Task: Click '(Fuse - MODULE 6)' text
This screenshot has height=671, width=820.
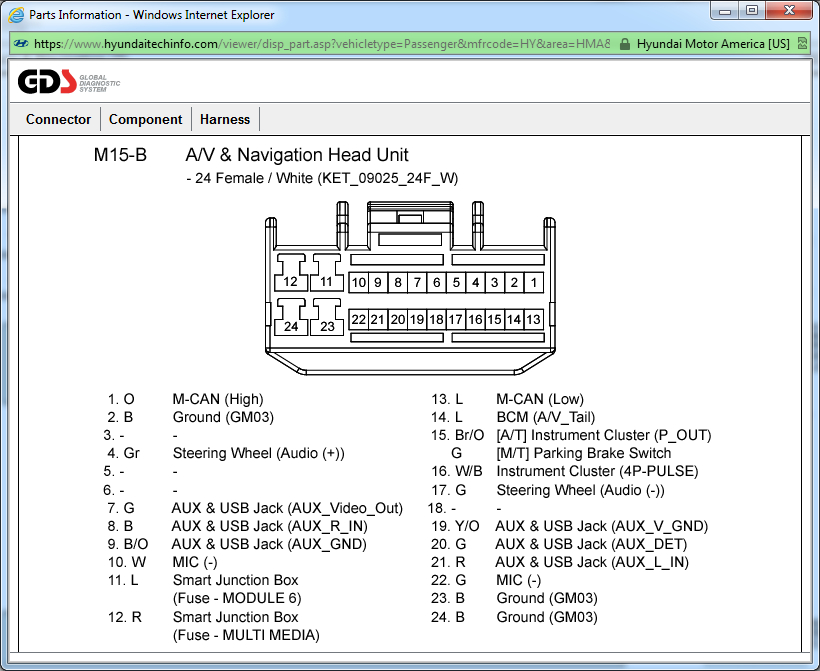Action: point(237,598)
